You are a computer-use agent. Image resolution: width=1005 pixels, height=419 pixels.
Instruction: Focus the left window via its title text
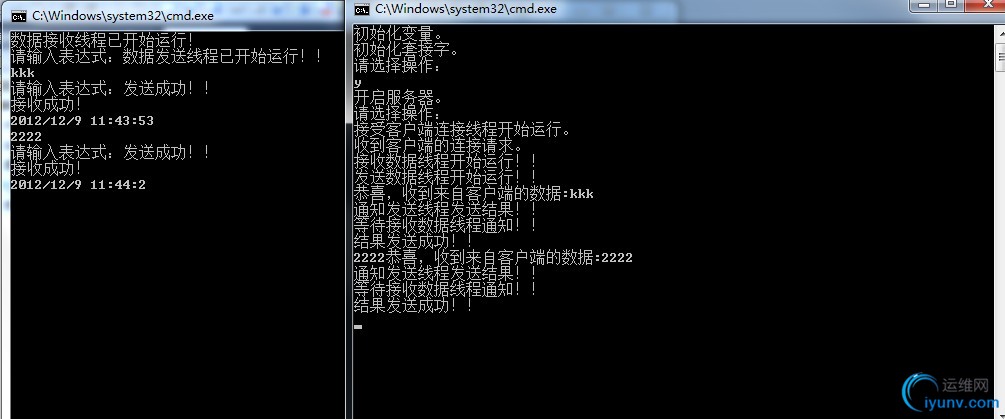click(123, 16)
